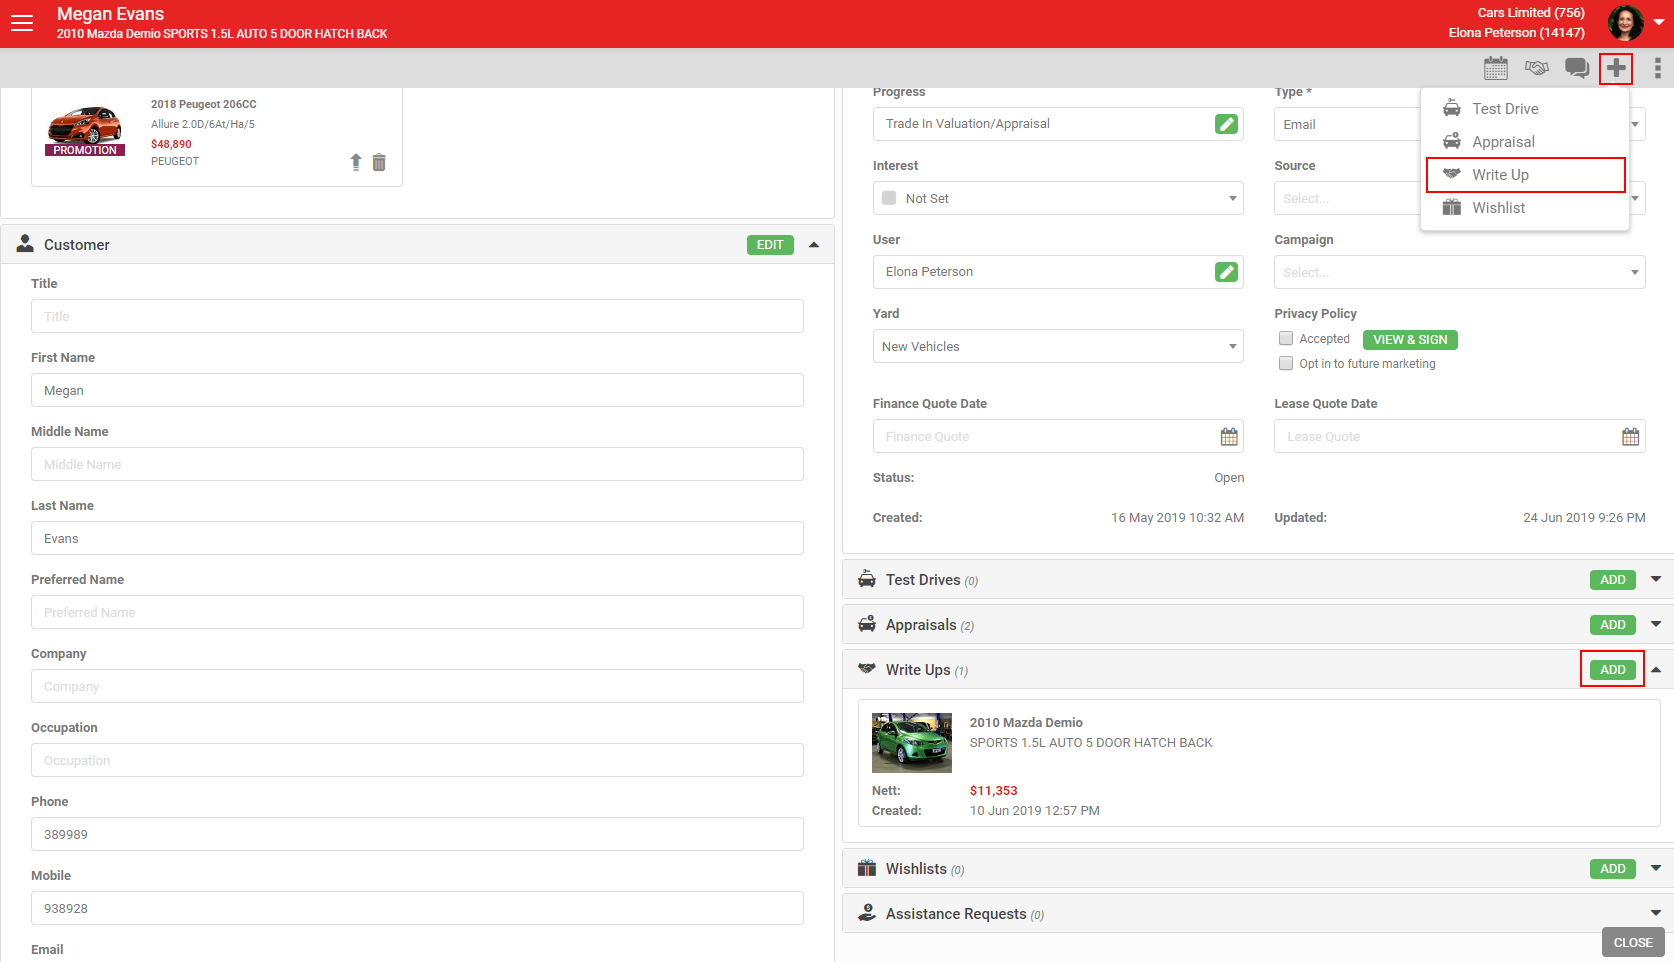
Task: Click the Company input field
Action: (417, 686)
